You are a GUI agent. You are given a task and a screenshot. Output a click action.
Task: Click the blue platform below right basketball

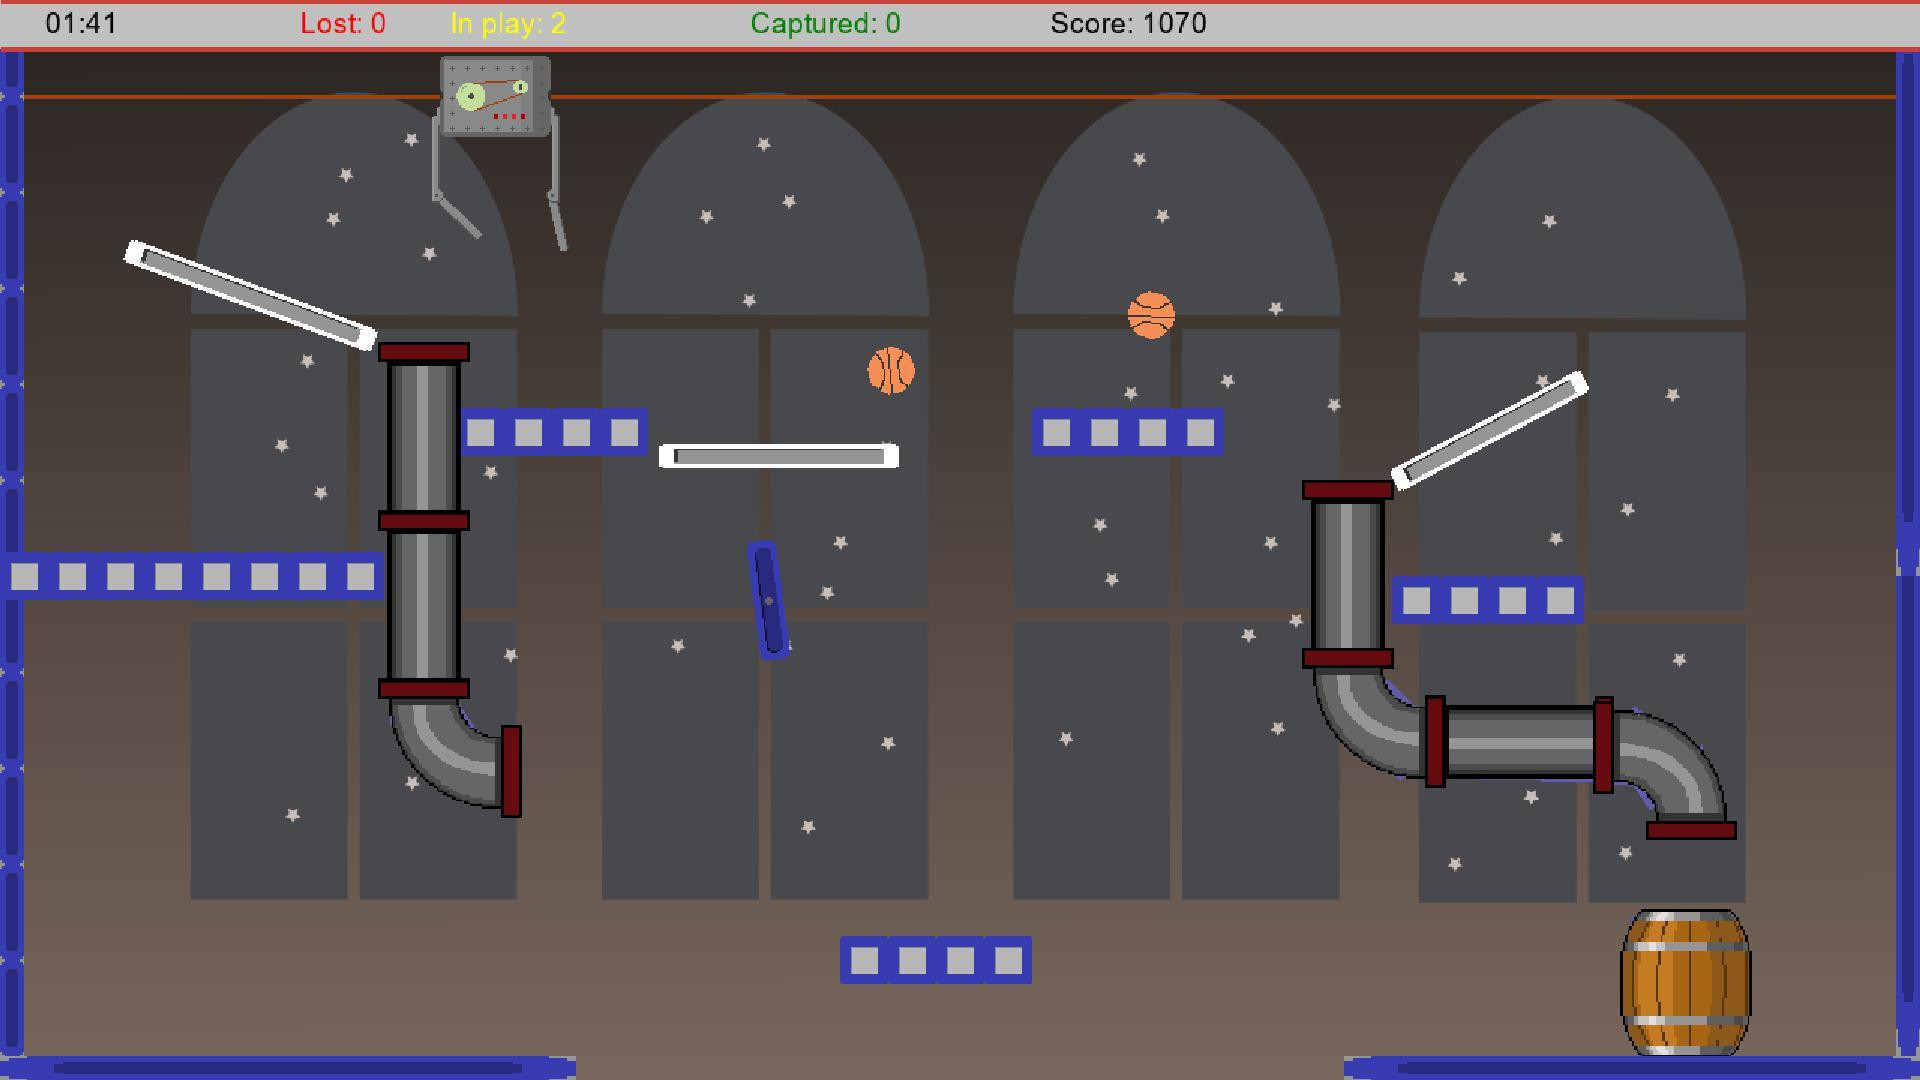click(x=1128, y=432)
